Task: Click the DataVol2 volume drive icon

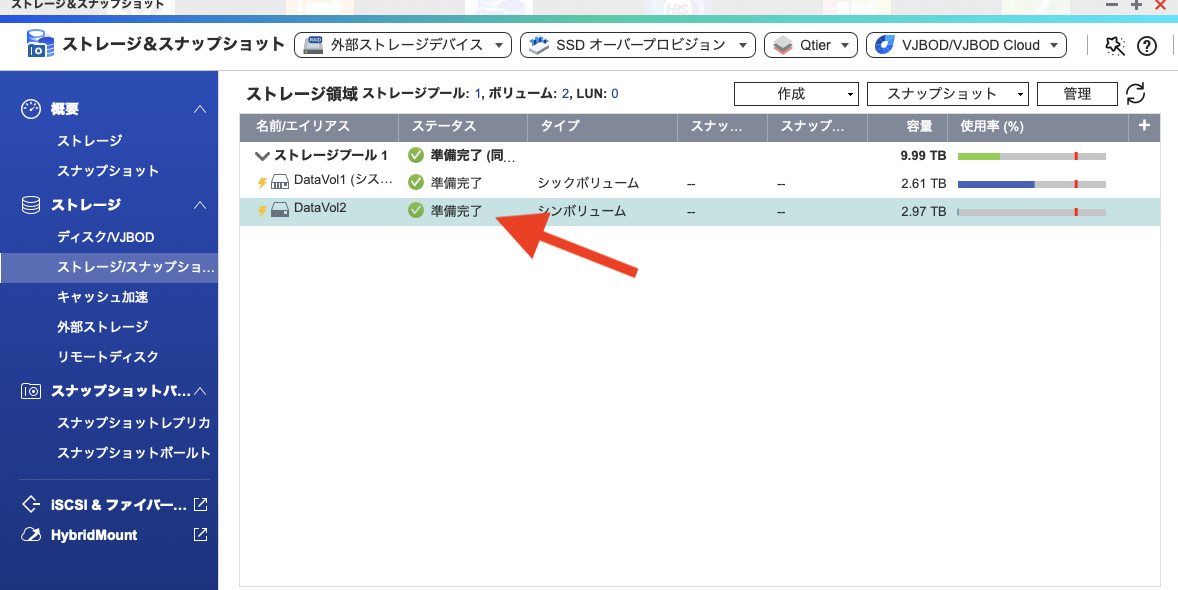Action: (280, 210)
